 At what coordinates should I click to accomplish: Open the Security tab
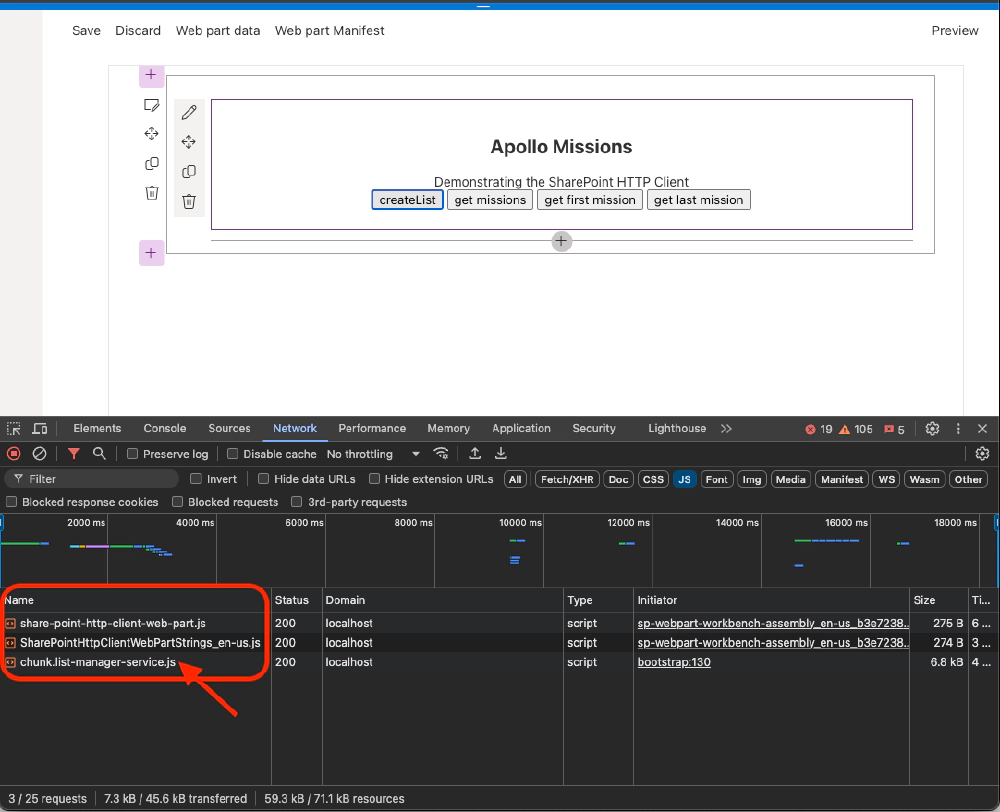coord(594,429)
